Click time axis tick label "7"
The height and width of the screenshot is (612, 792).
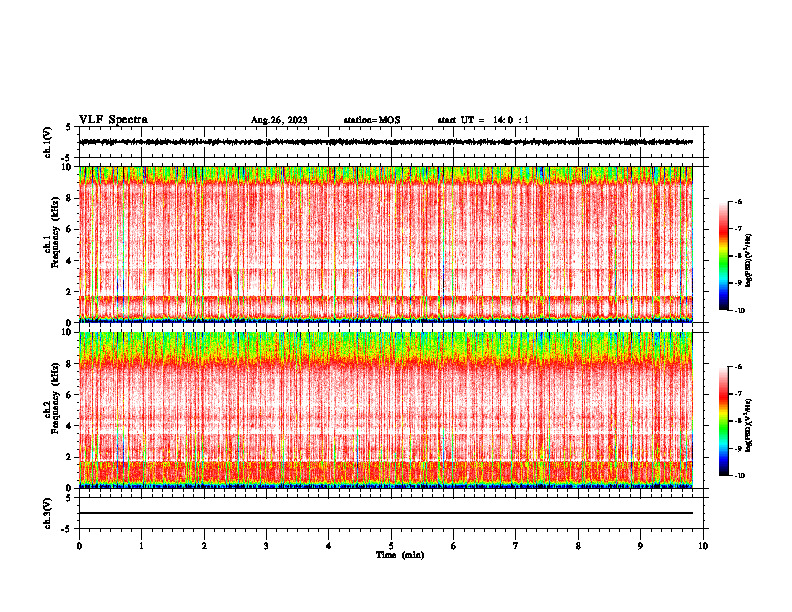[x=516, y=546]
